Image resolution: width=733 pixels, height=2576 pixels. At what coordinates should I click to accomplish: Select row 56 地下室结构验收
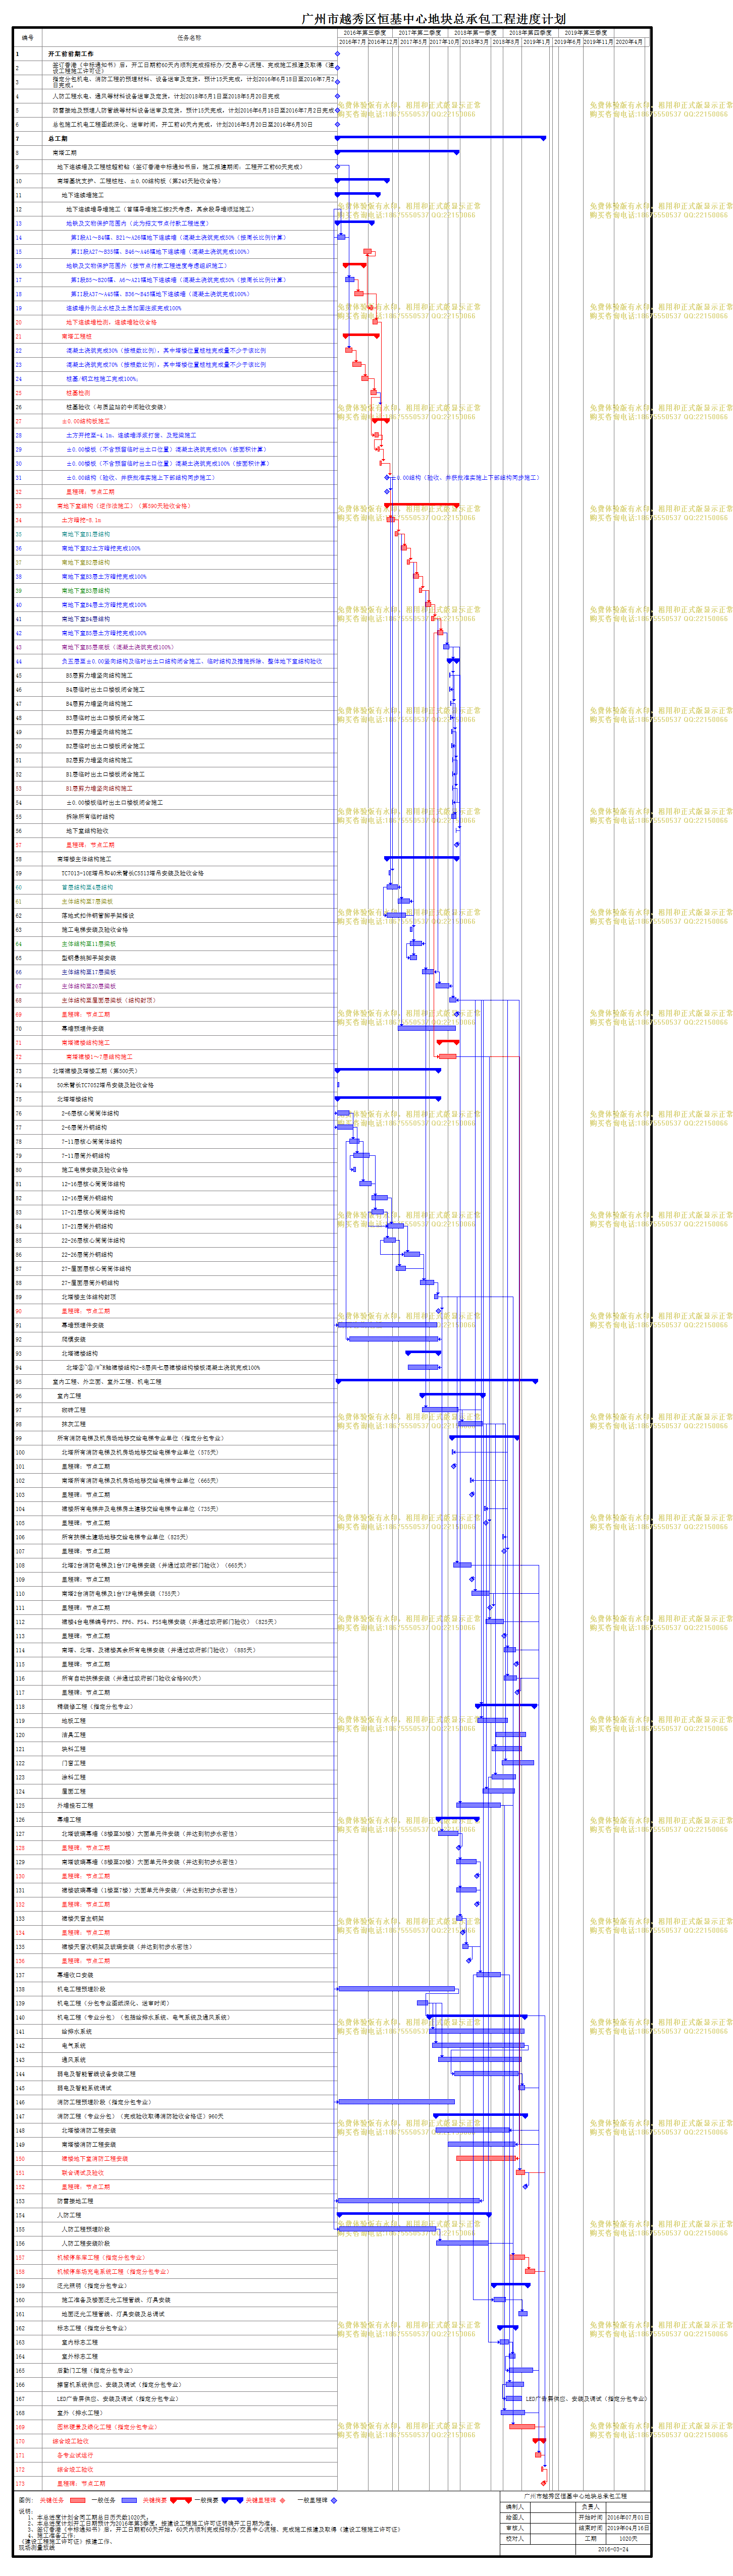click(x=175, y=831)
